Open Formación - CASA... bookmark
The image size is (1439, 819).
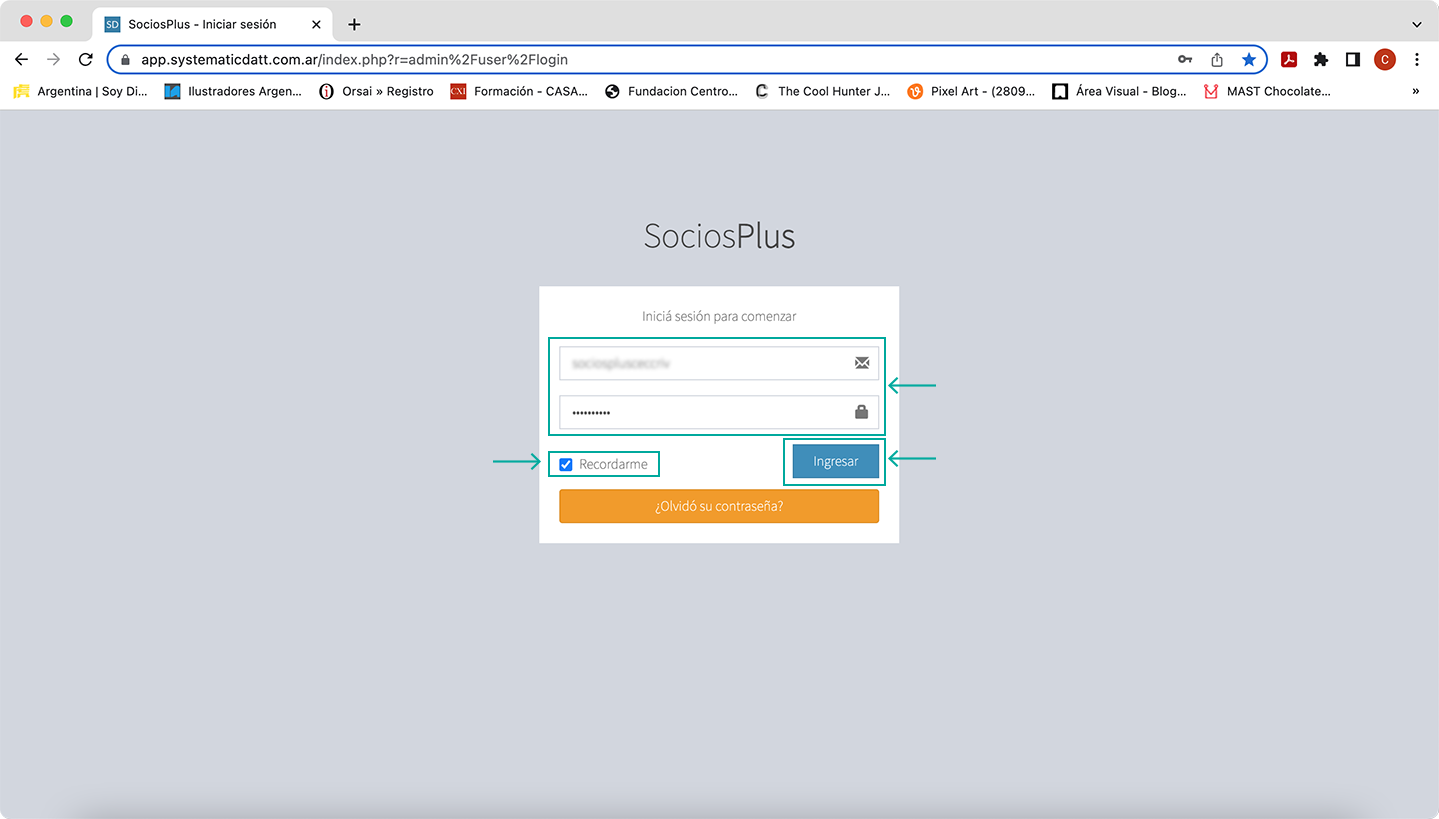[519, 91]
